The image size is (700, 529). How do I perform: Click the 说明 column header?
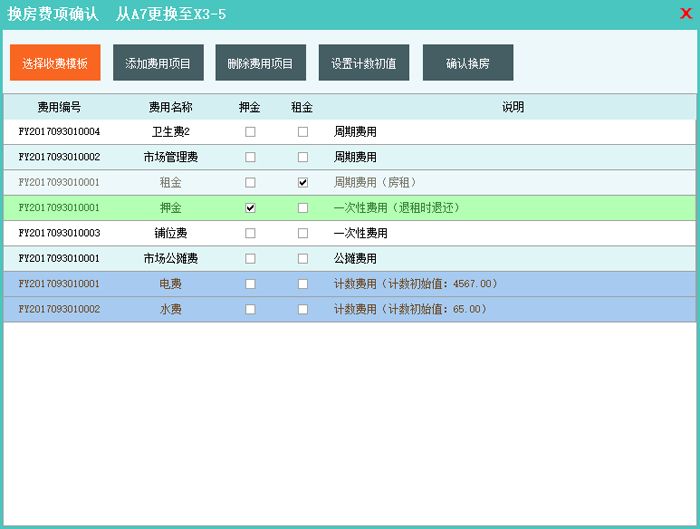coord(512,107)
